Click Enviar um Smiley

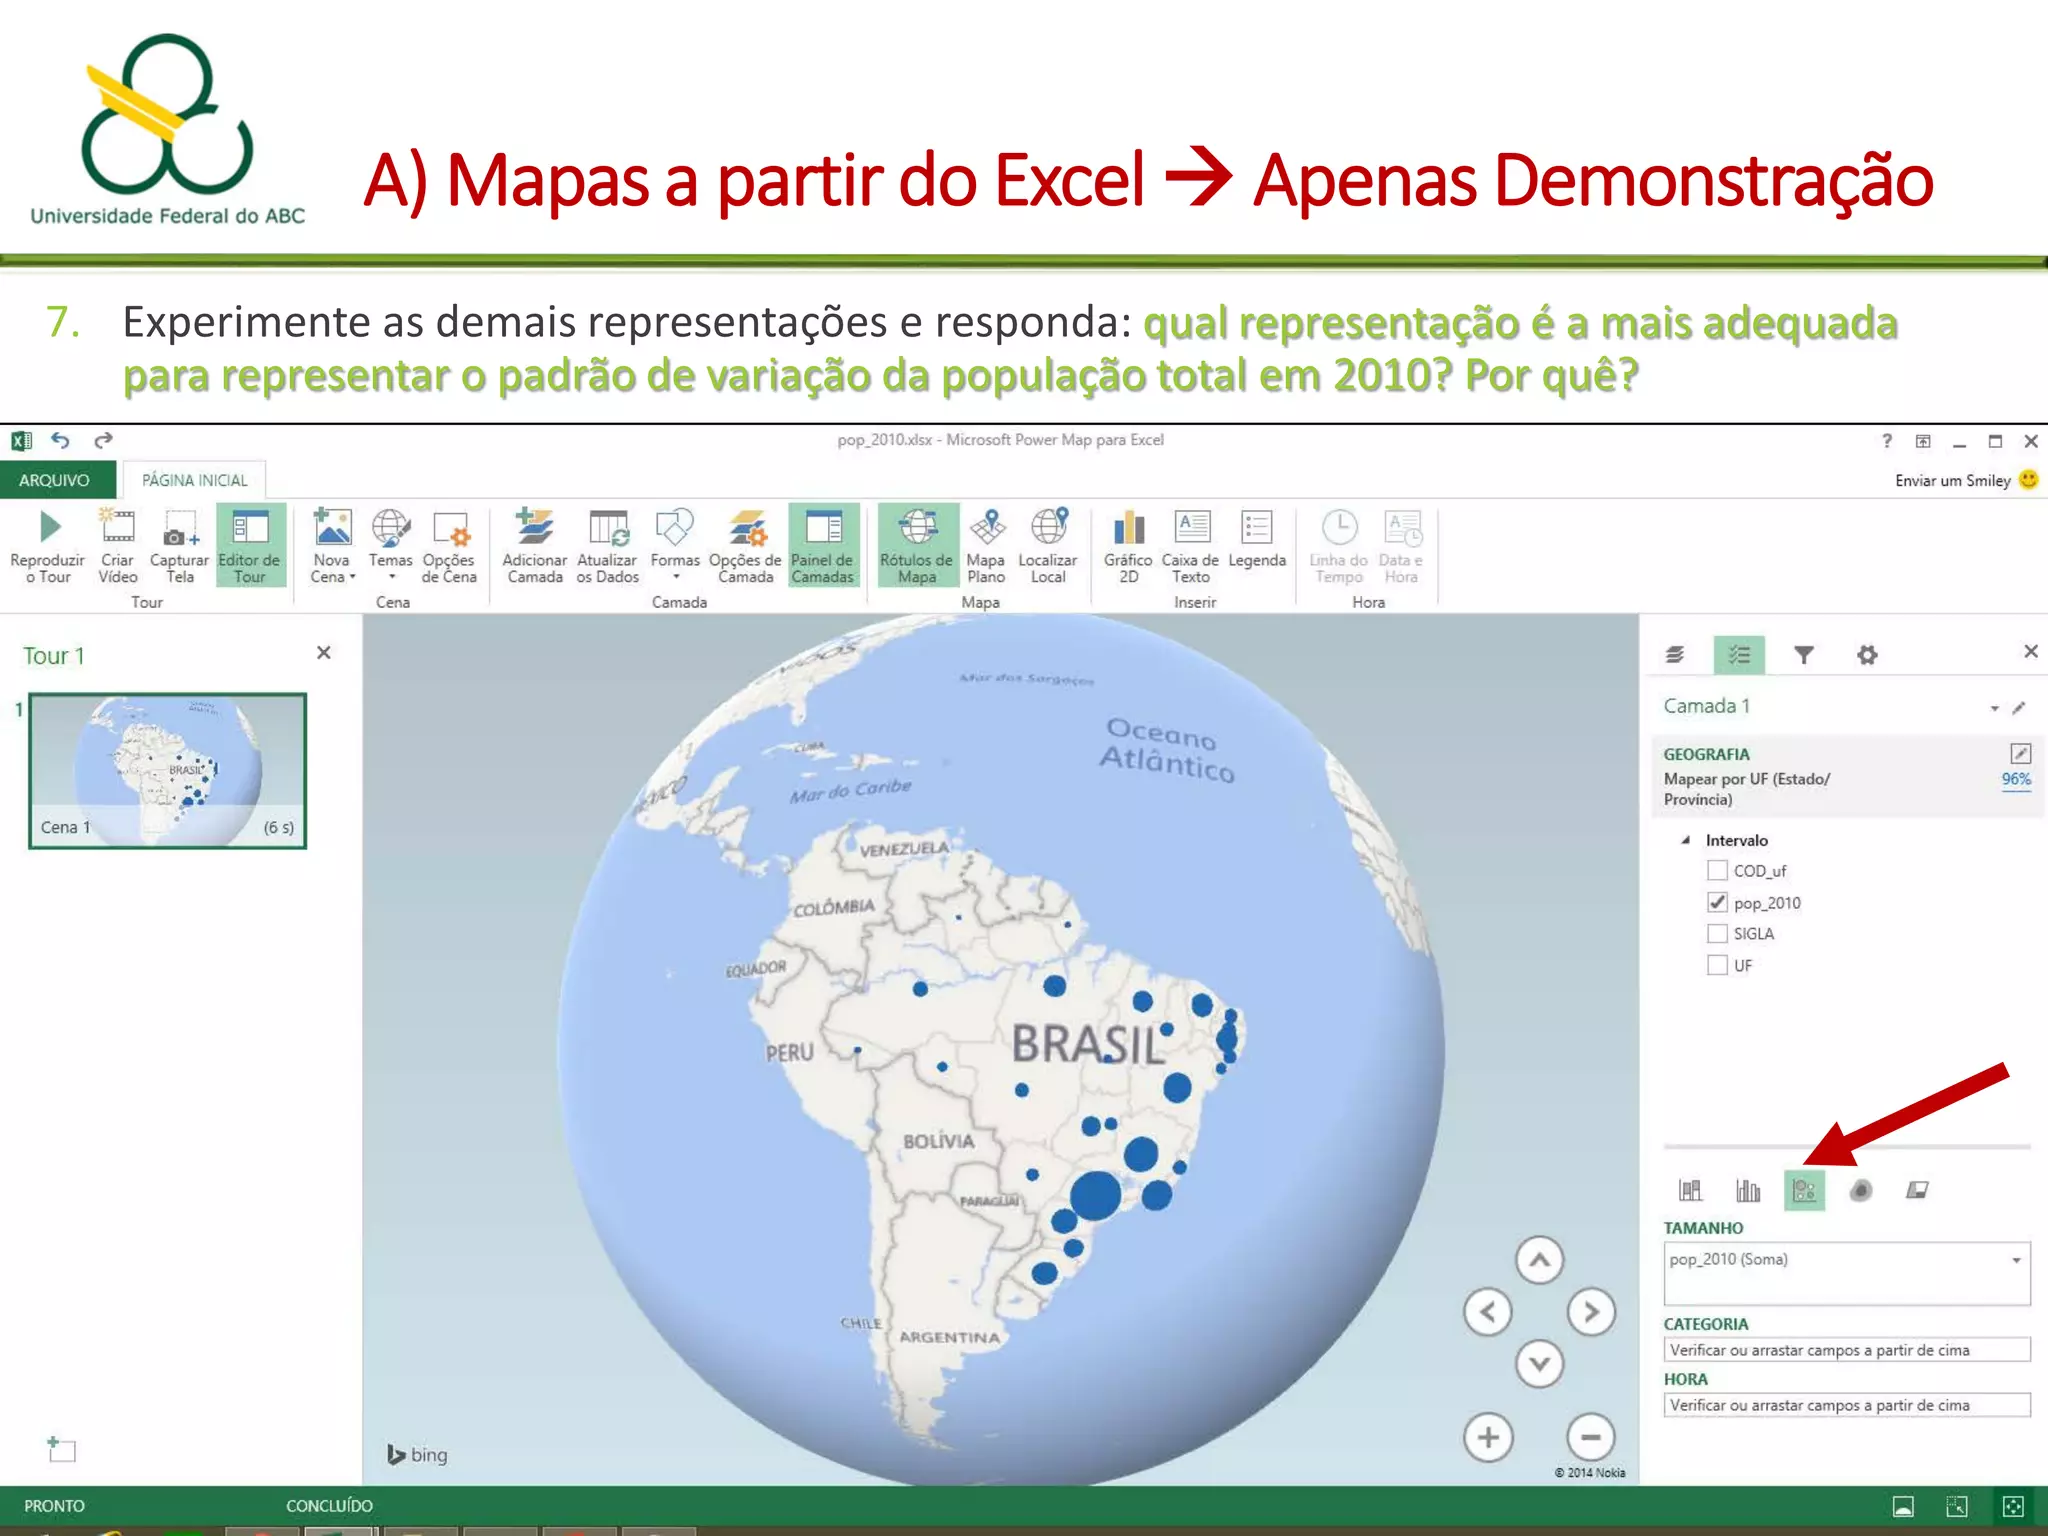tap(1964, 481)
